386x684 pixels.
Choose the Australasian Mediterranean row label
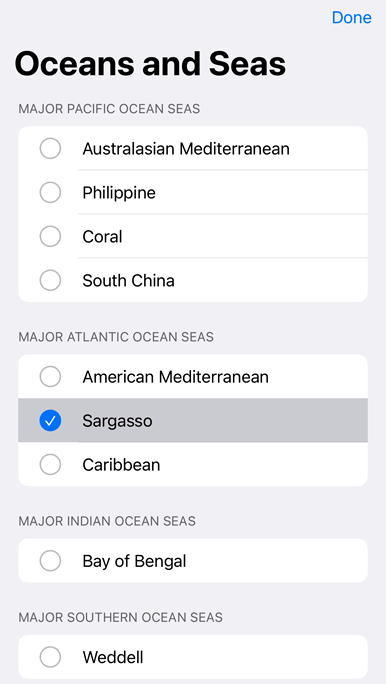click(x=186, y=149)
